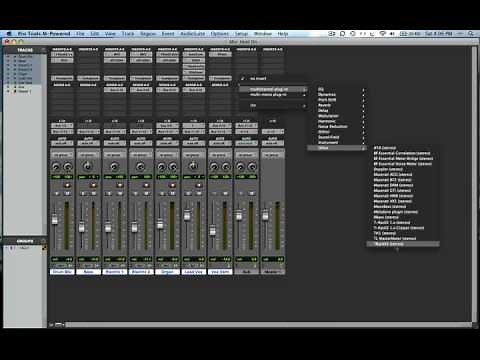Open the Drum Mix group selector
The image size is (480, 360).
tap(62, 155)
